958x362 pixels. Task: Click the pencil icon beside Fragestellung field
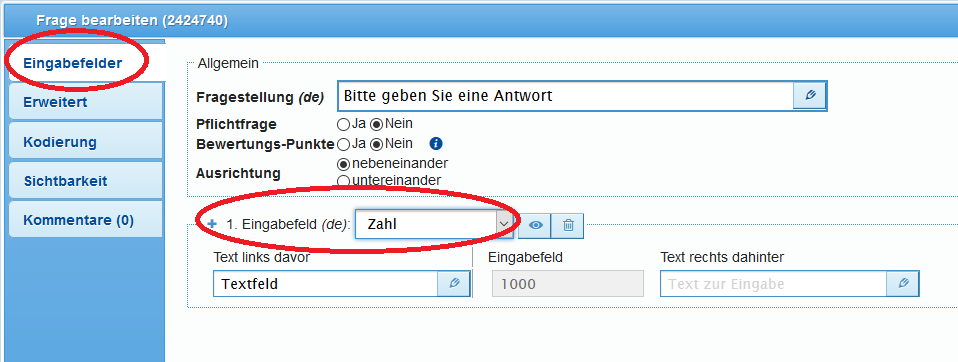810,96
